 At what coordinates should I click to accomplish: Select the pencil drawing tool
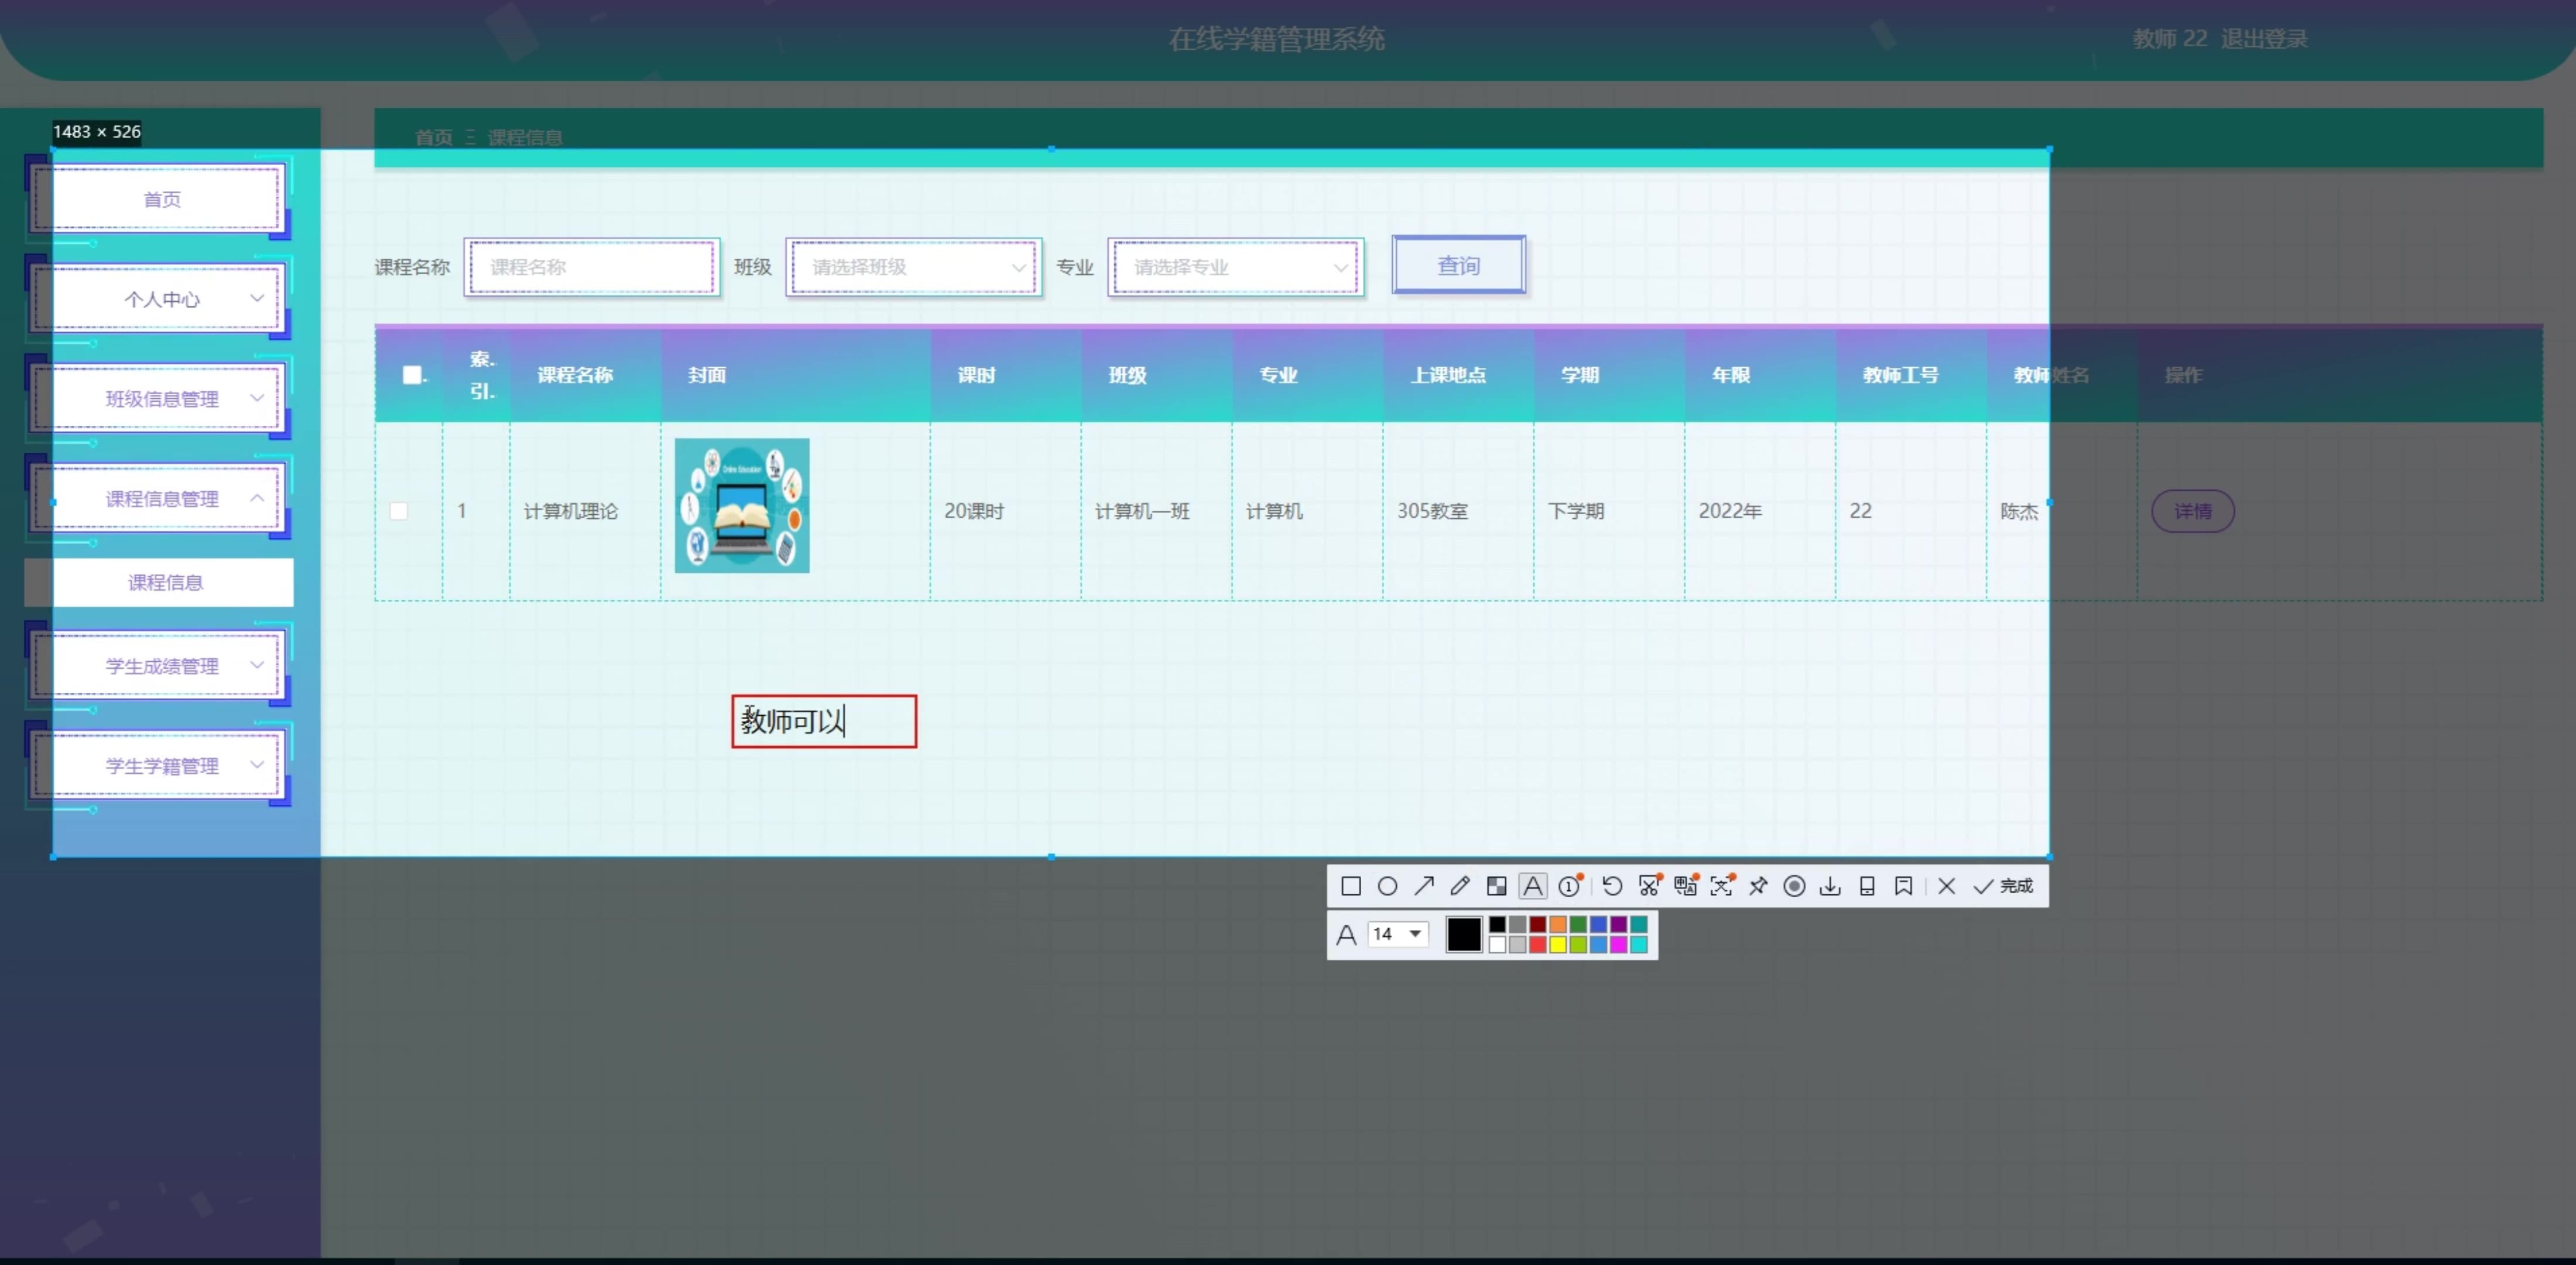click(1460, 886)
